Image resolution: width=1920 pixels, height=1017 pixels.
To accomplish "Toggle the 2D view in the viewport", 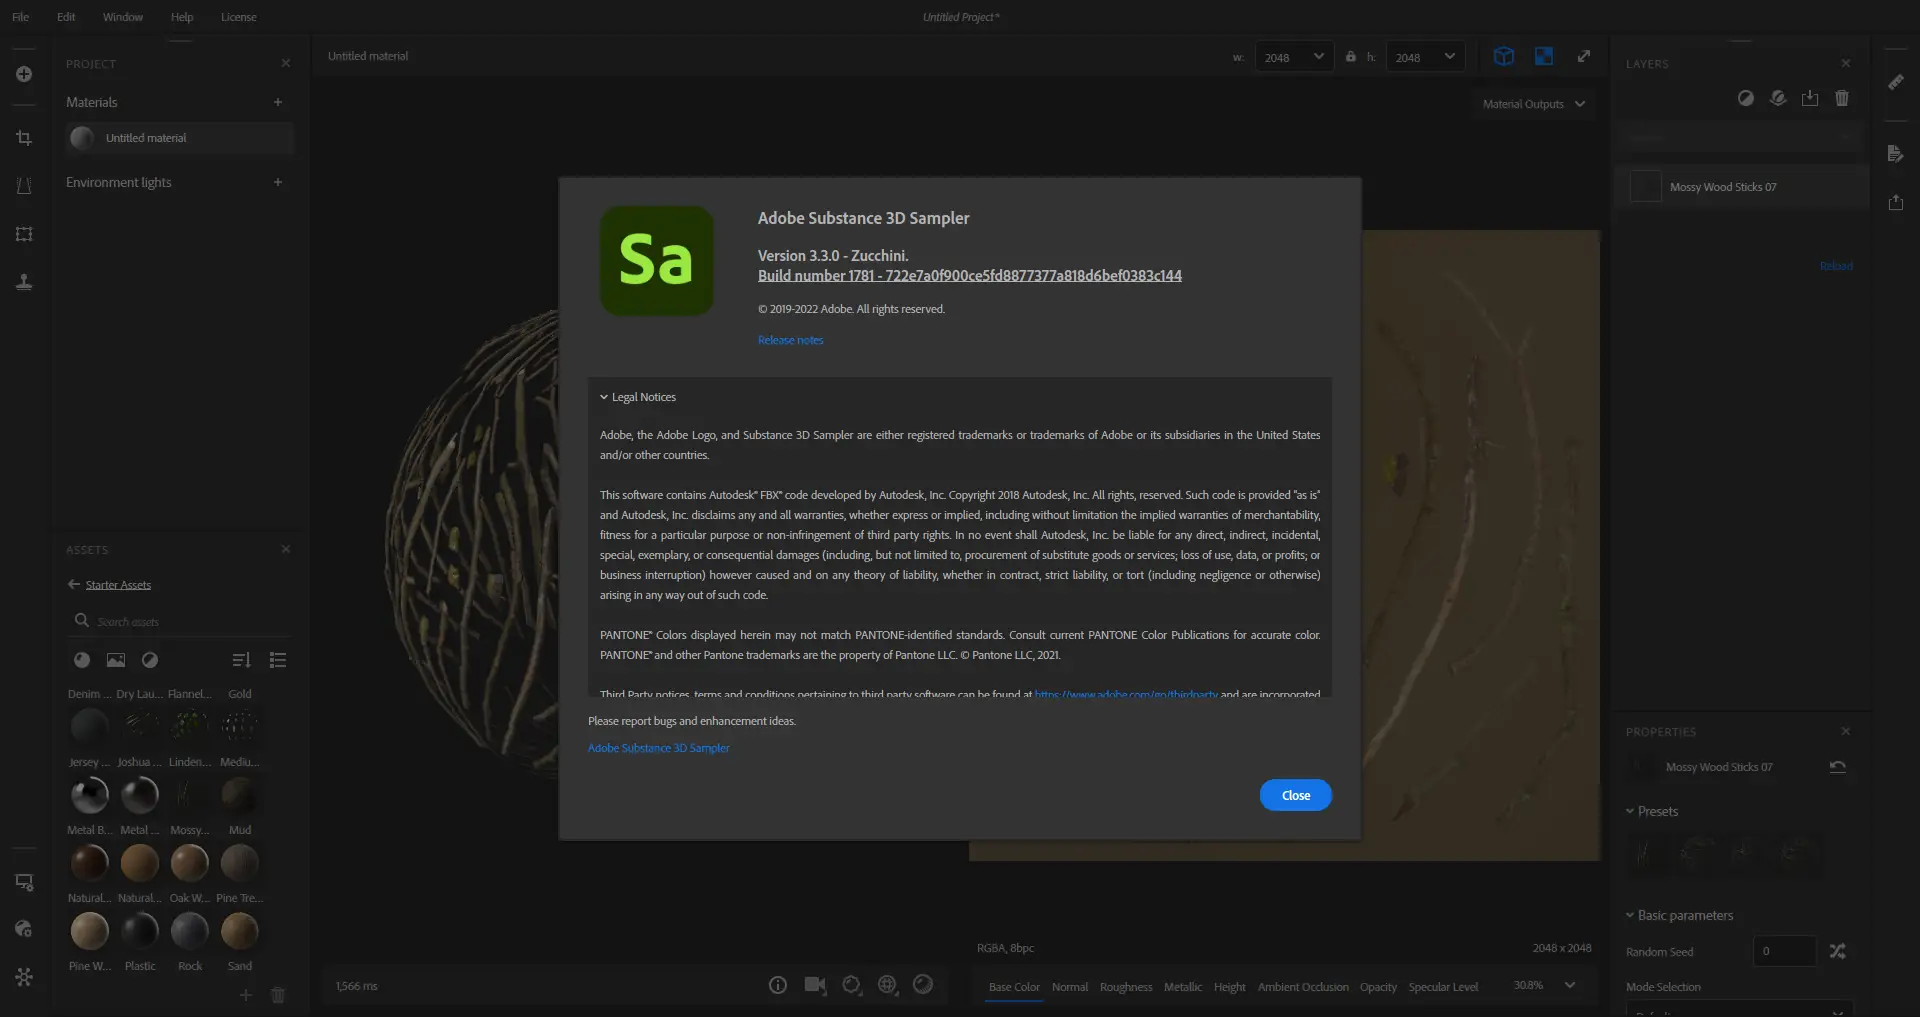I will pos(1544,56).
